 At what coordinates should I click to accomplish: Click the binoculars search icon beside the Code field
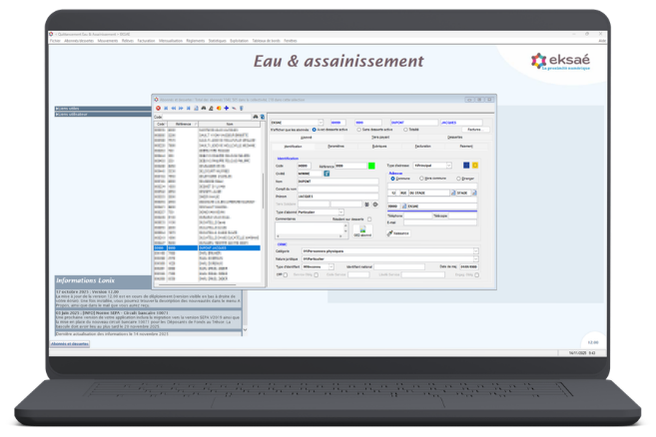click(x=257, y=115)
